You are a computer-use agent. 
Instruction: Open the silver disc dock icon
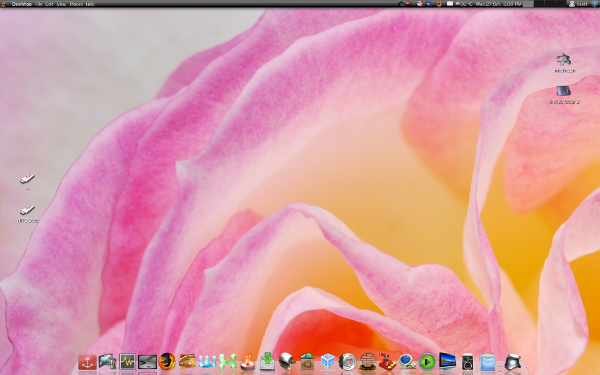coord(347,362)
